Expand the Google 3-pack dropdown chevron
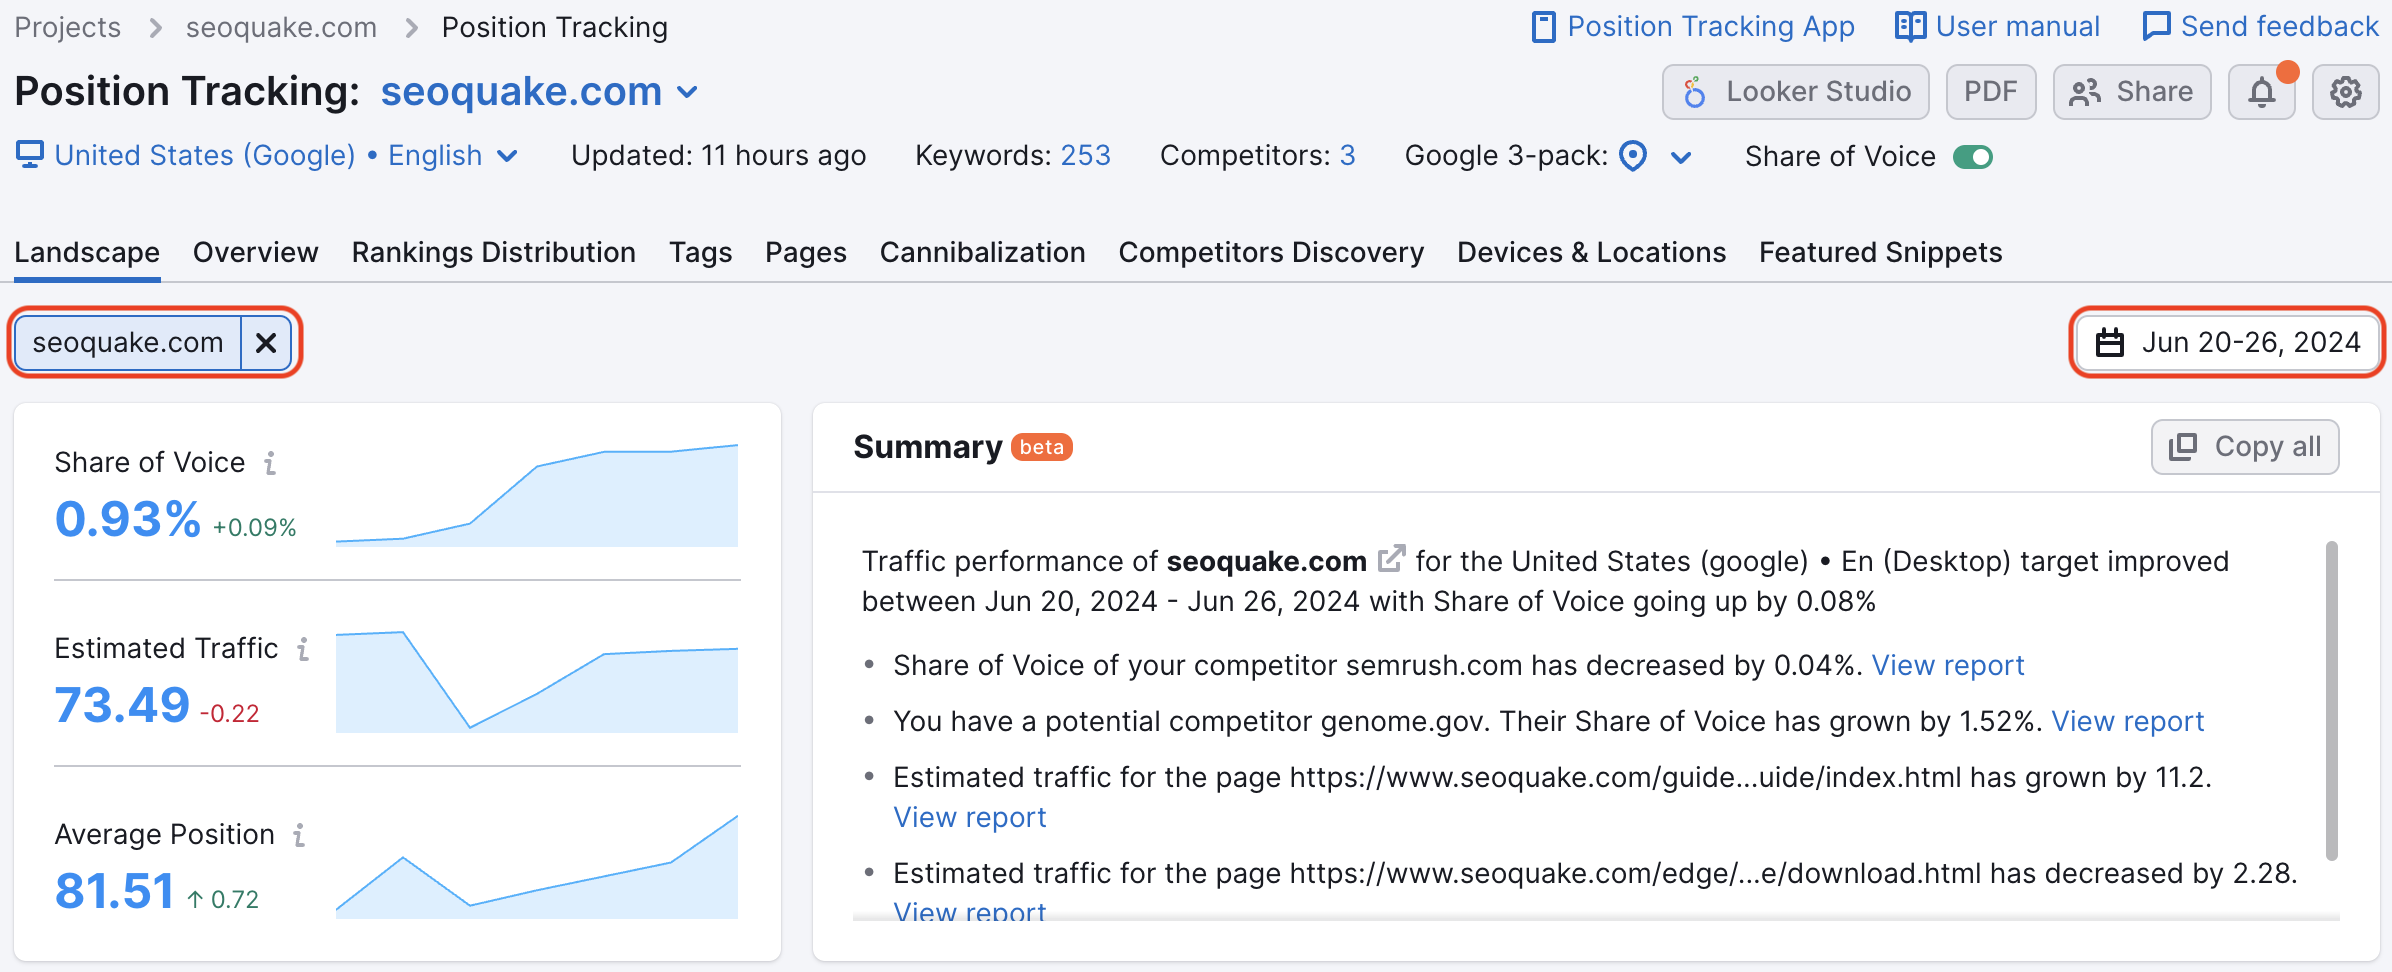 [1682, 157]
